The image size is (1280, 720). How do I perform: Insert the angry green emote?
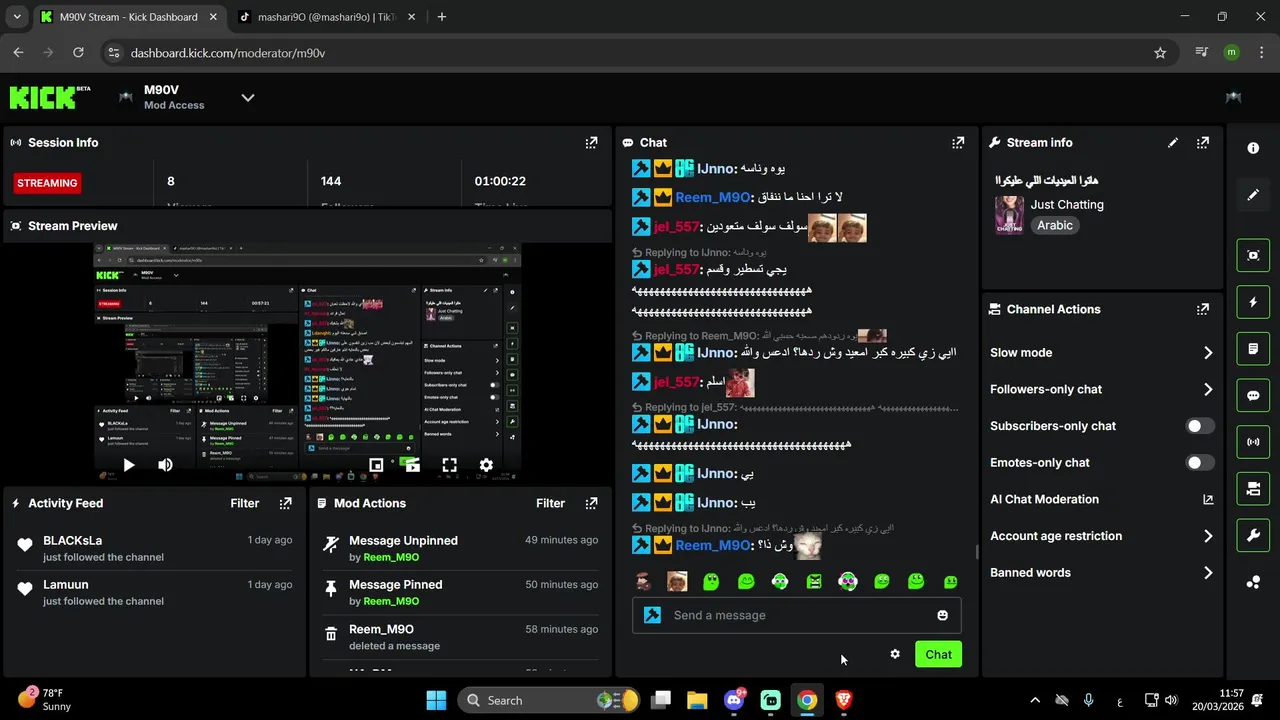[814, 581]
